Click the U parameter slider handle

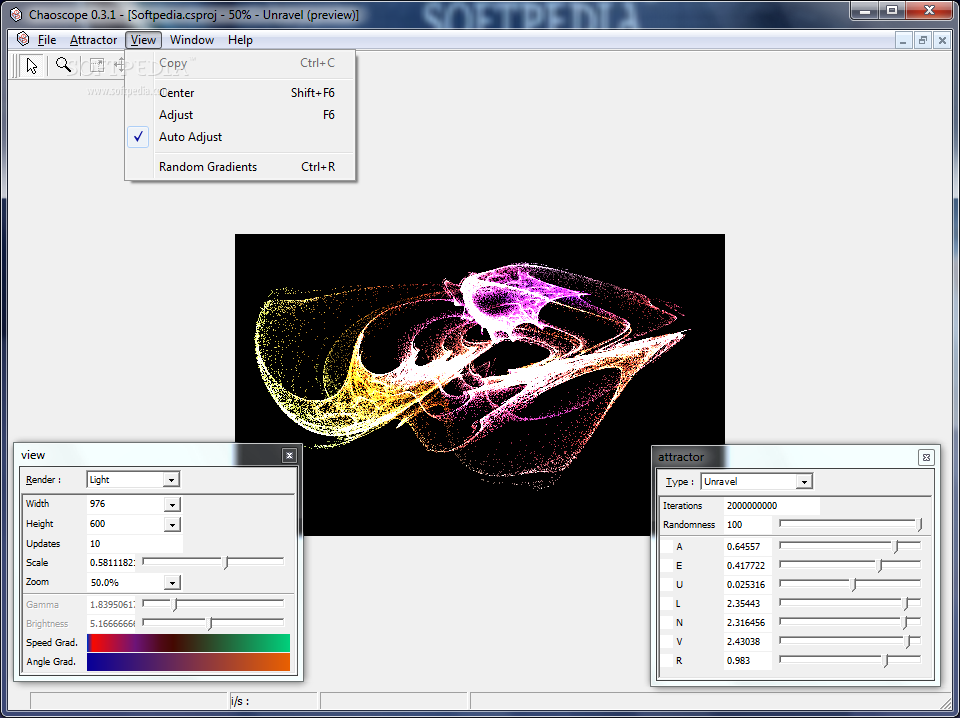pos(853,585)
